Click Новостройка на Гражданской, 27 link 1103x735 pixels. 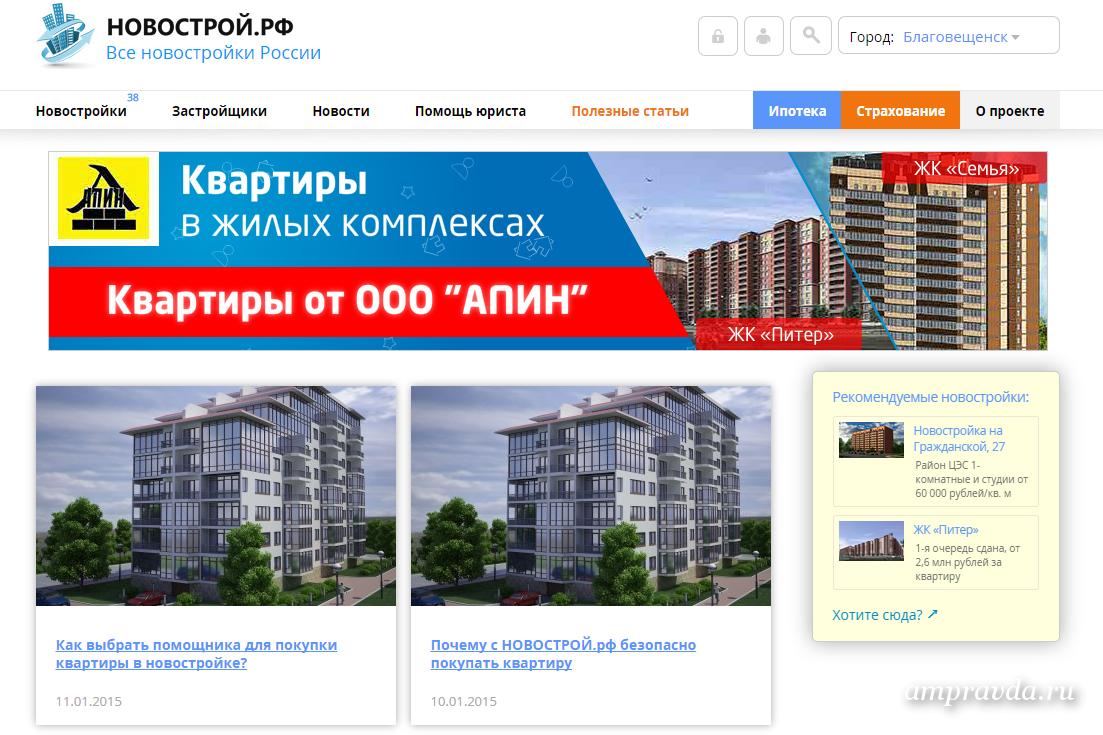point(959,438)
